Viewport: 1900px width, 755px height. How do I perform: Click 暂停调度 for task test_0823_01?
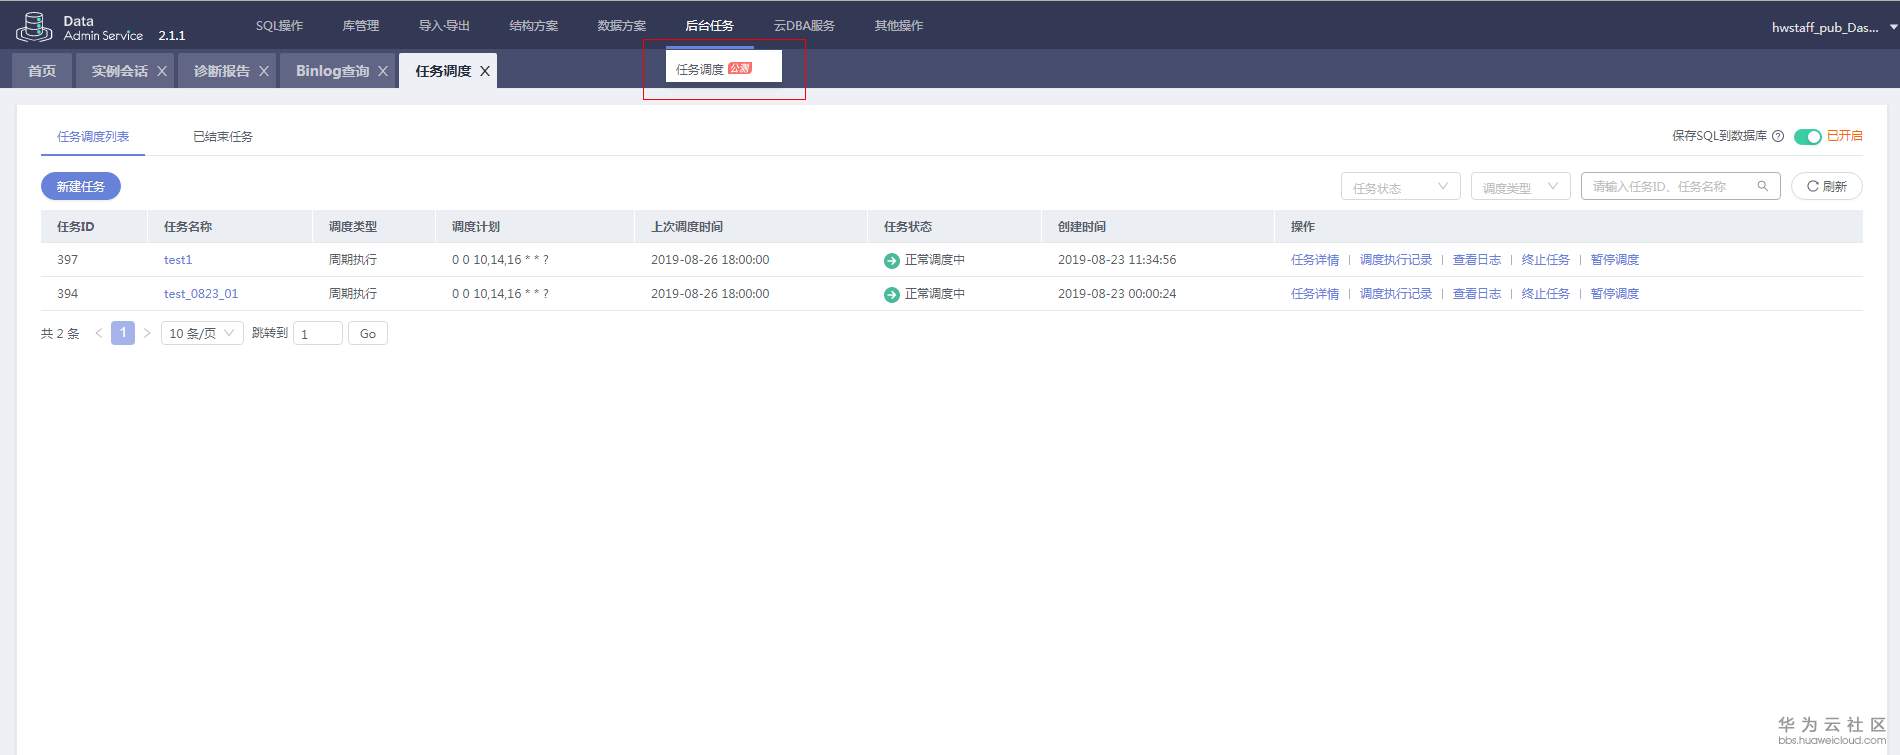click(1615, 294)
